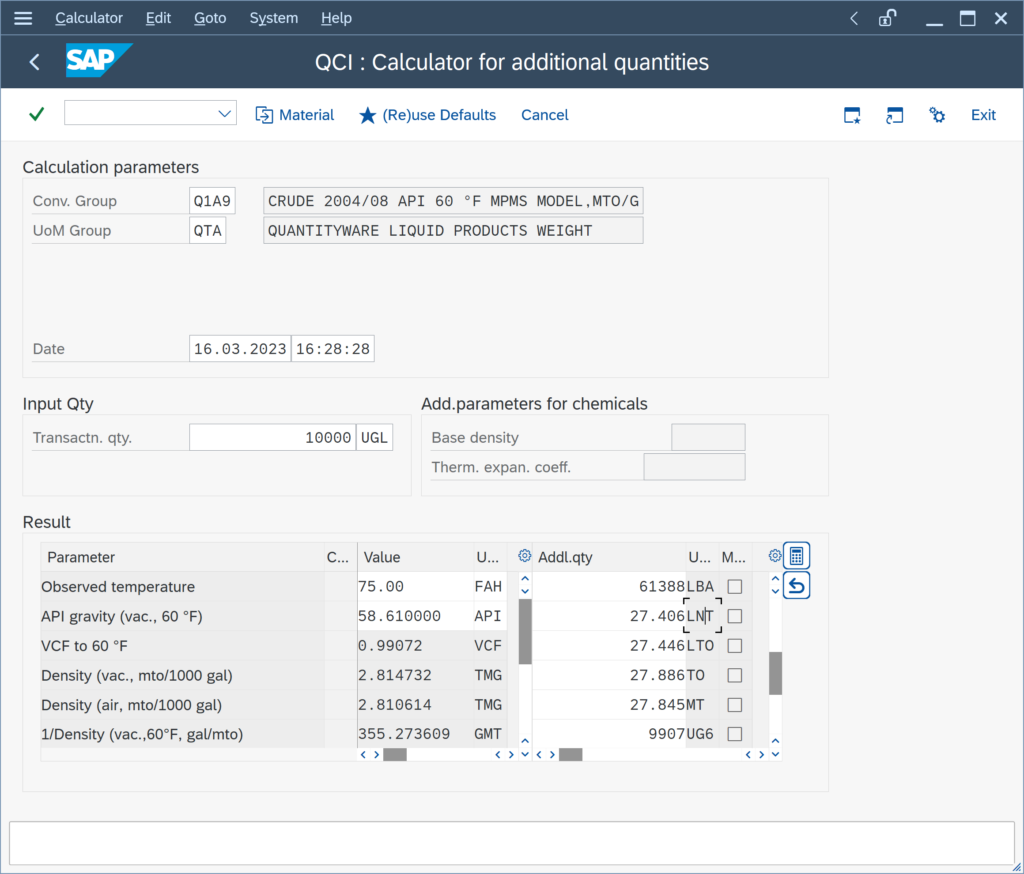Click the API gravity value 58.610000
The image size is (1024, 874).
coord(415,616)
